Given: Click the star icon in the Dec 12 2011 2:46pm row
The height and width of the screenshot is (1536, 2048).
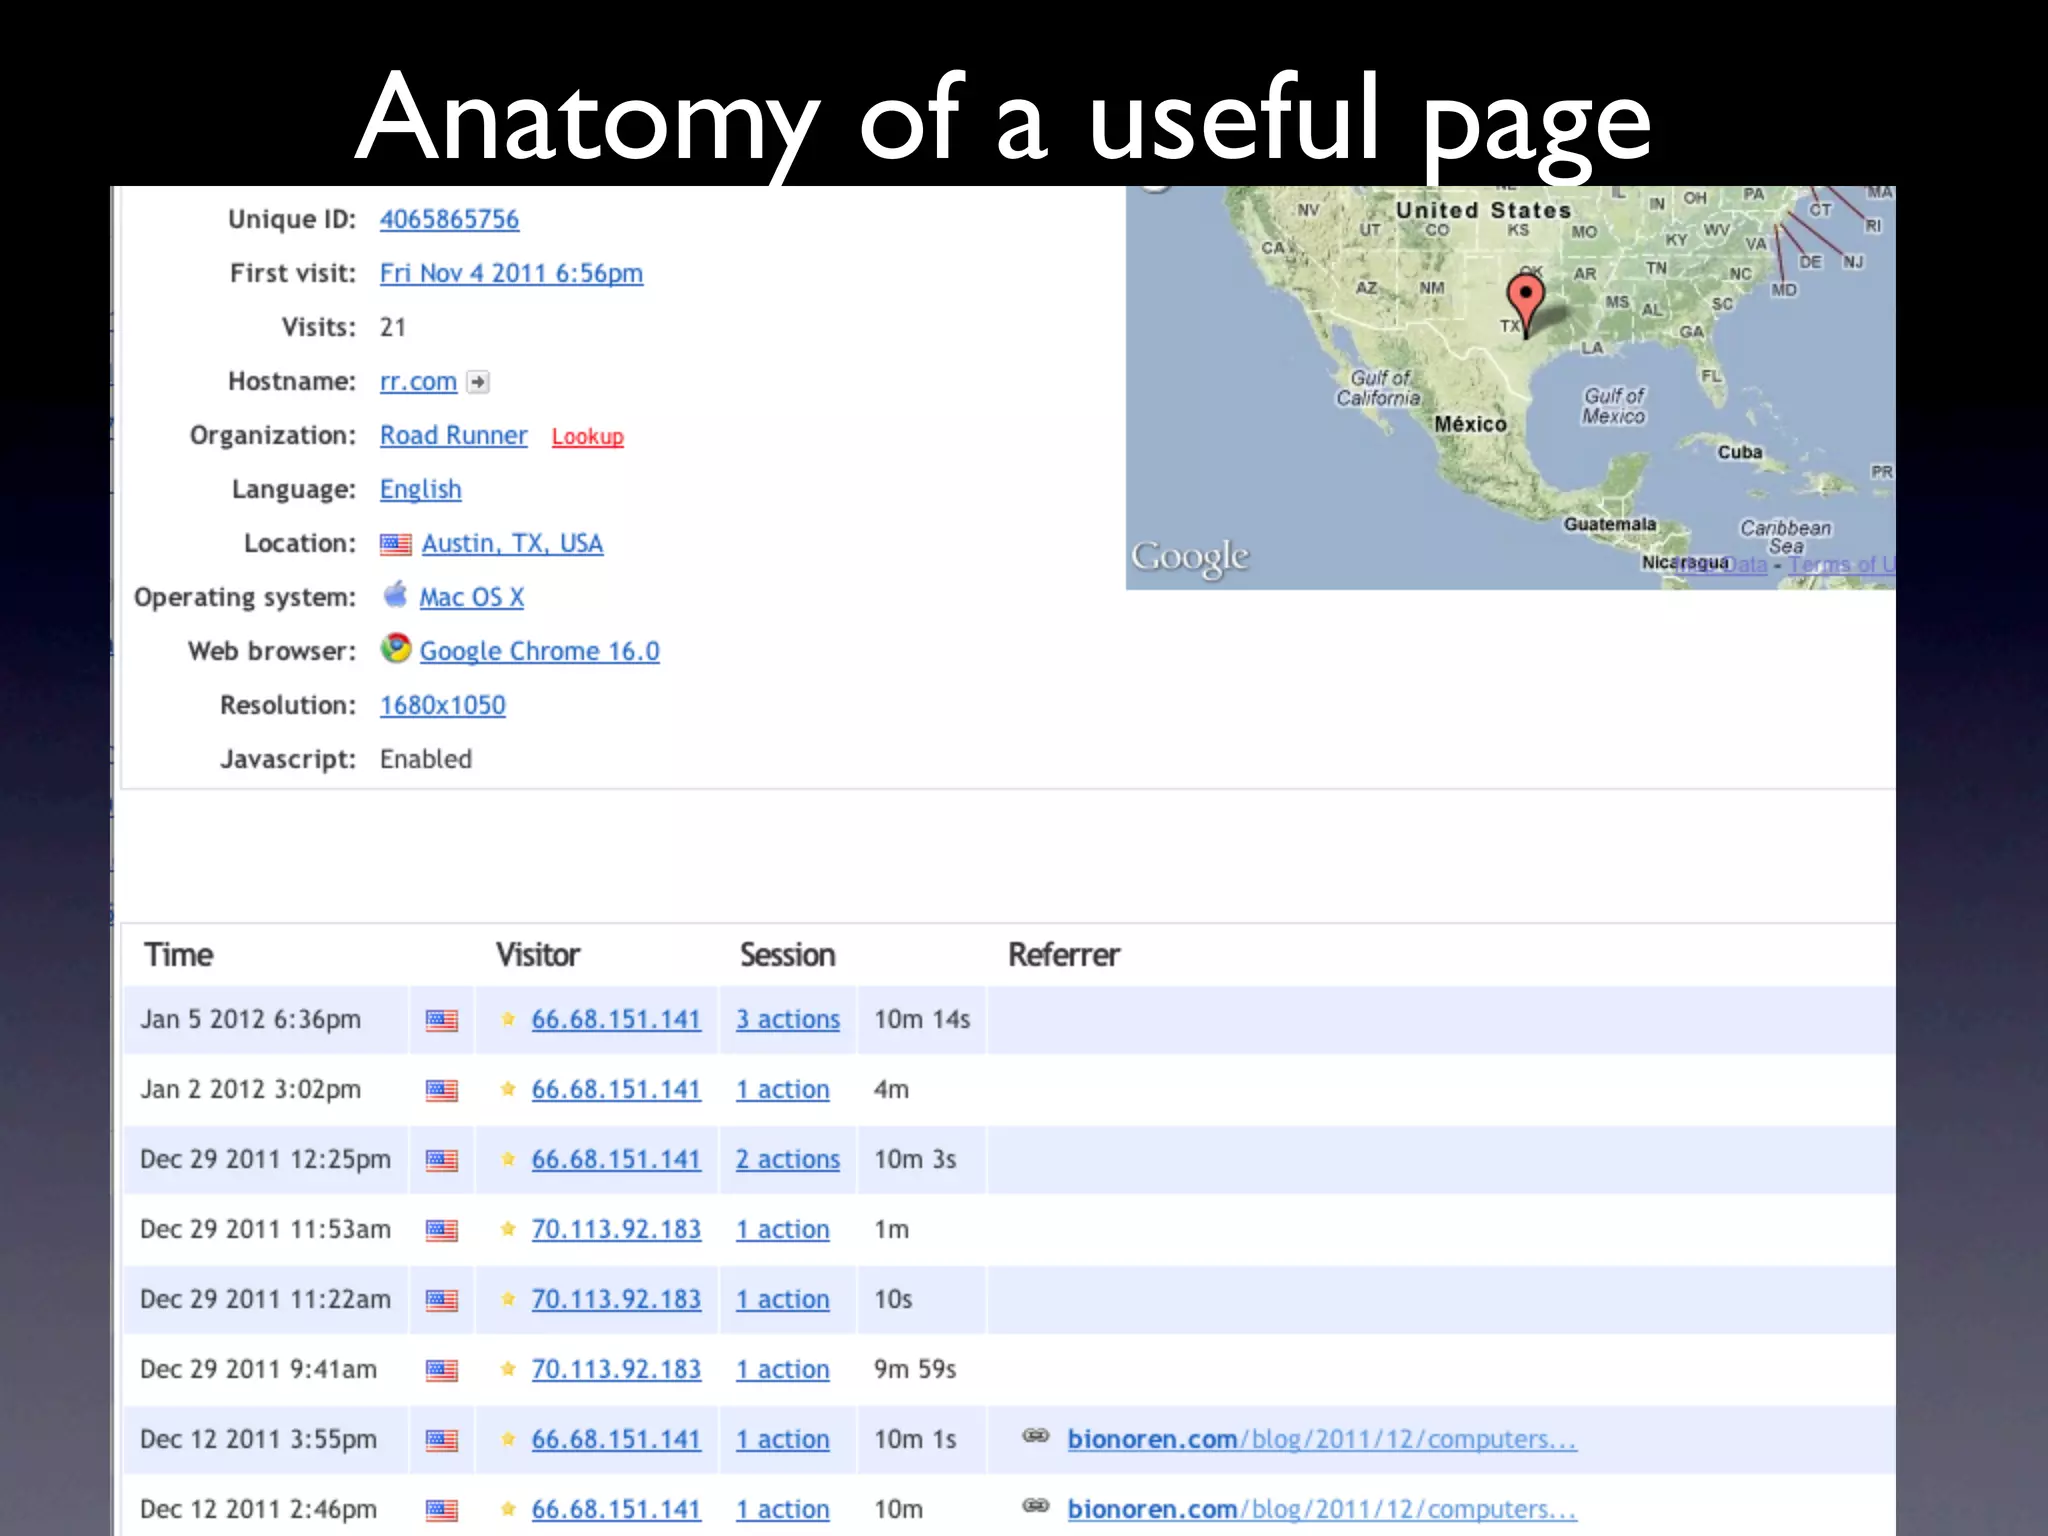Looking at the screenshot, I should click(x=508, y=1509).
